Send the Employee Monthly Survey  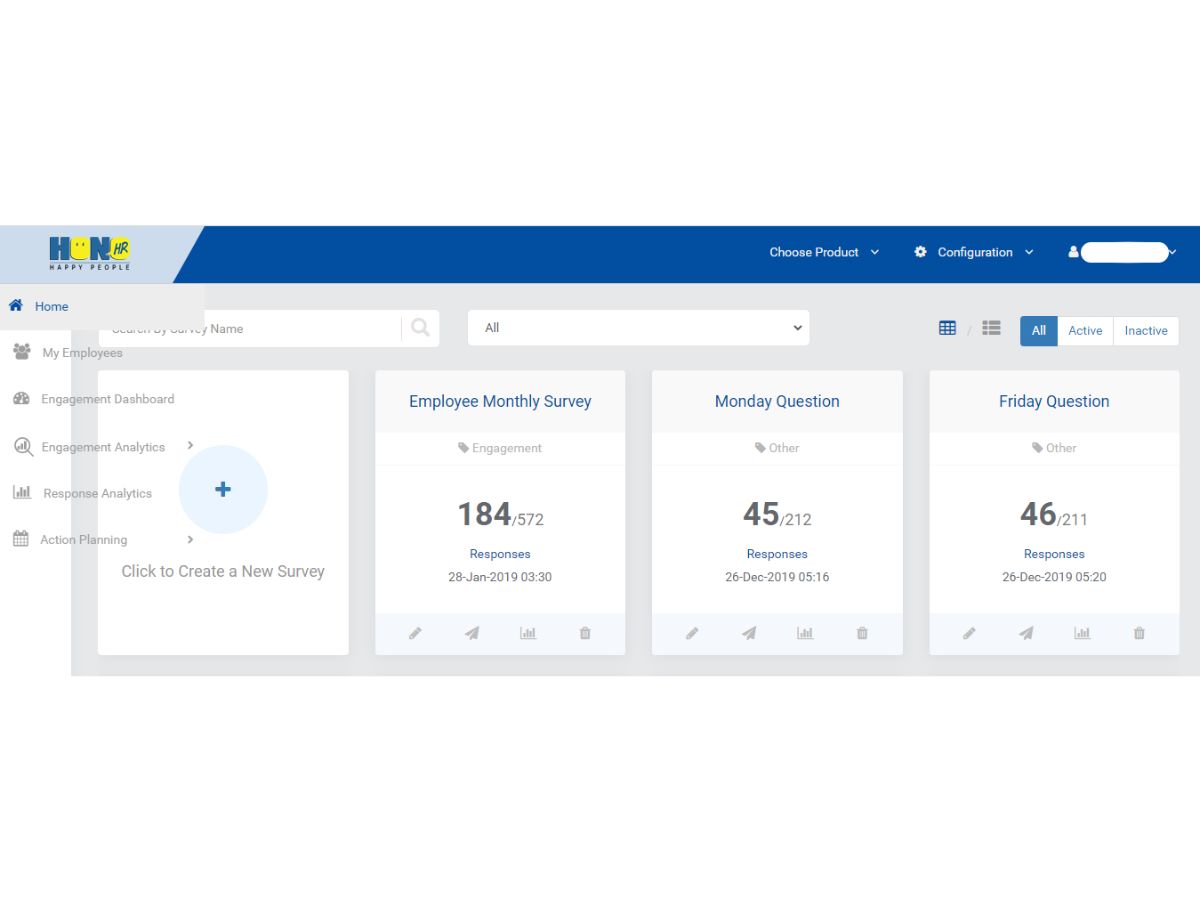point(472,633)
